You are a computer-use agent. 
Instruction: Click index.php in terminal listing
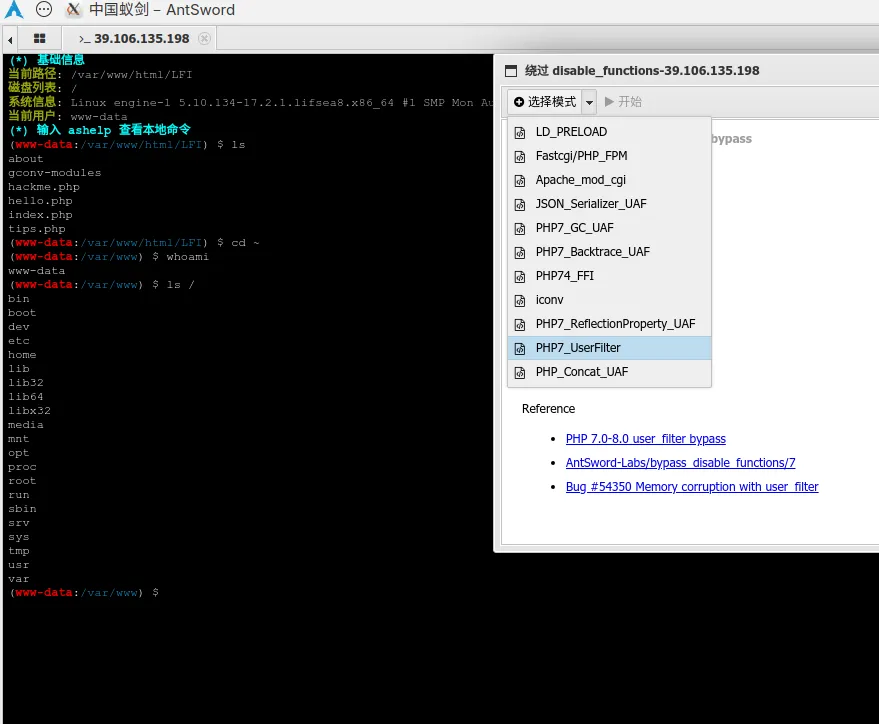pos(40,215)
